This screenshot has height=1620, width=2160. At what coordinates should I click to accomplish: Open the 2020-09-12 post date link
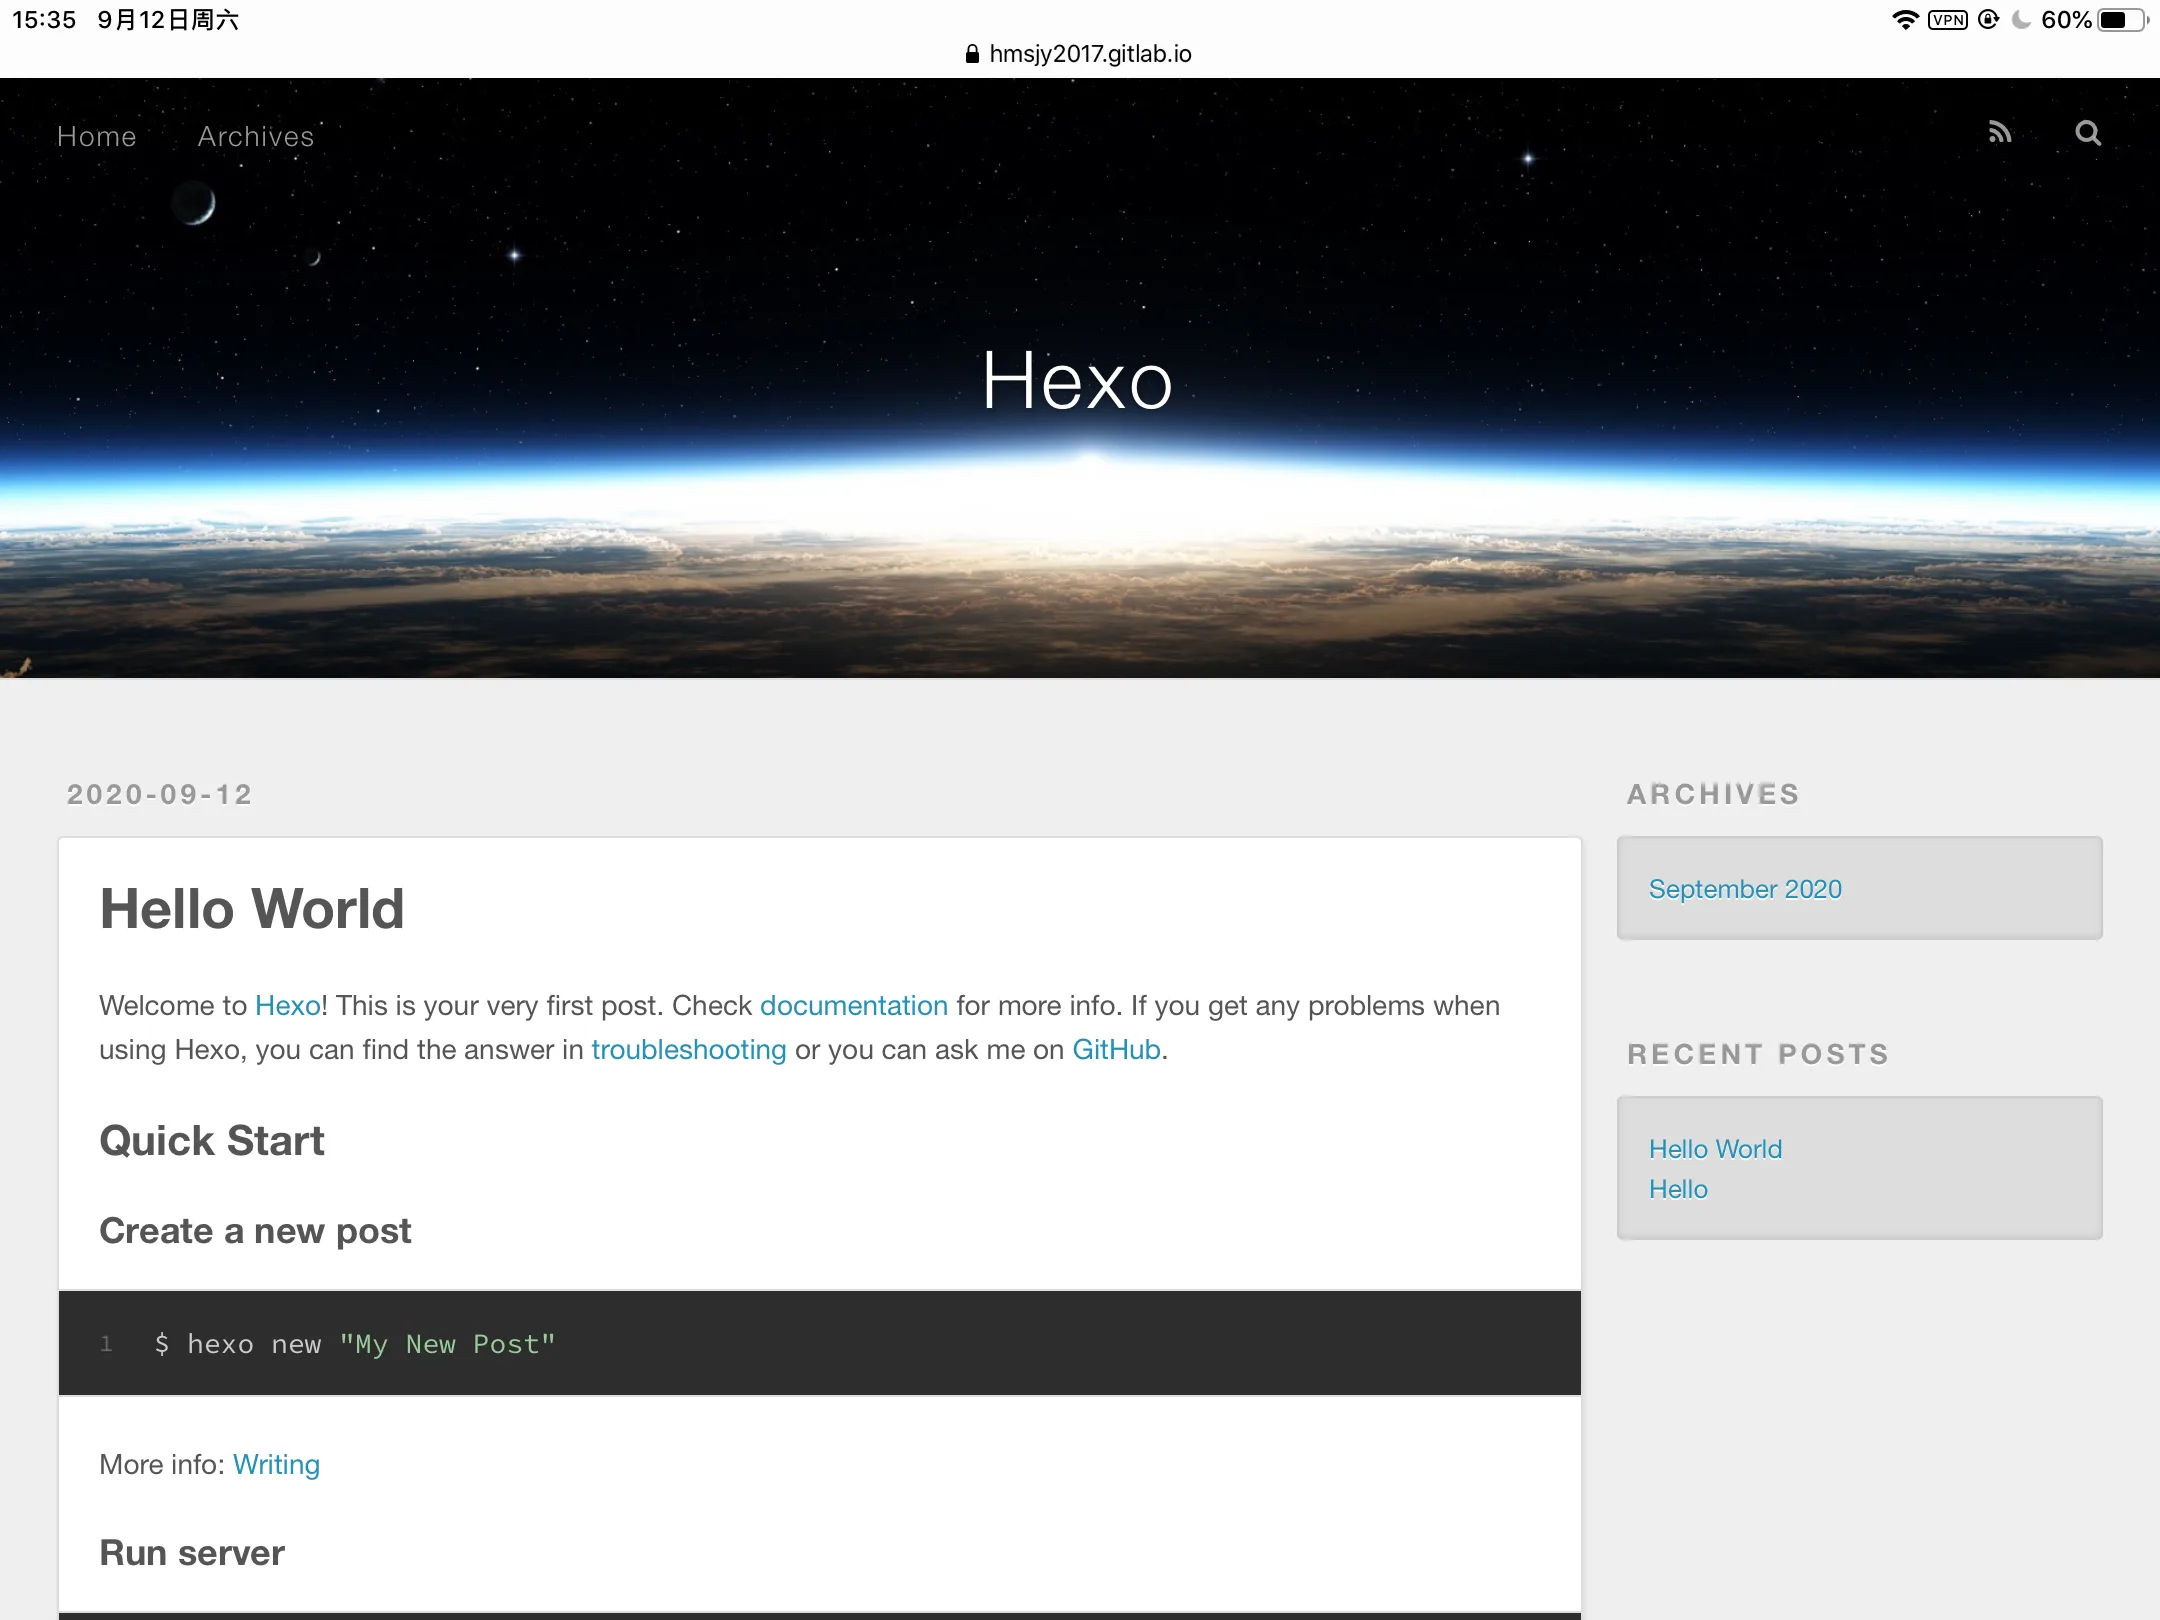tap(159, 794)
